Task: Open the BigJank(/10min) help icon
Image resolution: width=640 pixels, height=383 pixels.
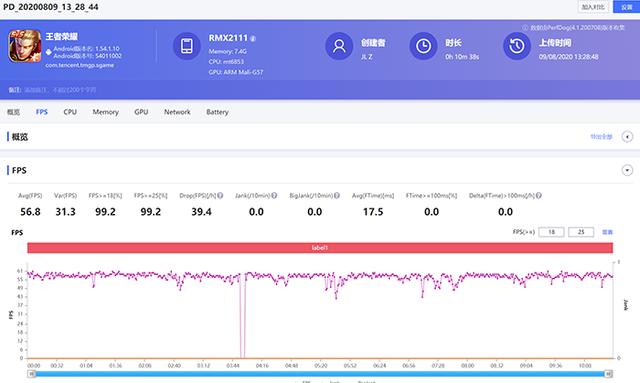Action: coord(337,196)
